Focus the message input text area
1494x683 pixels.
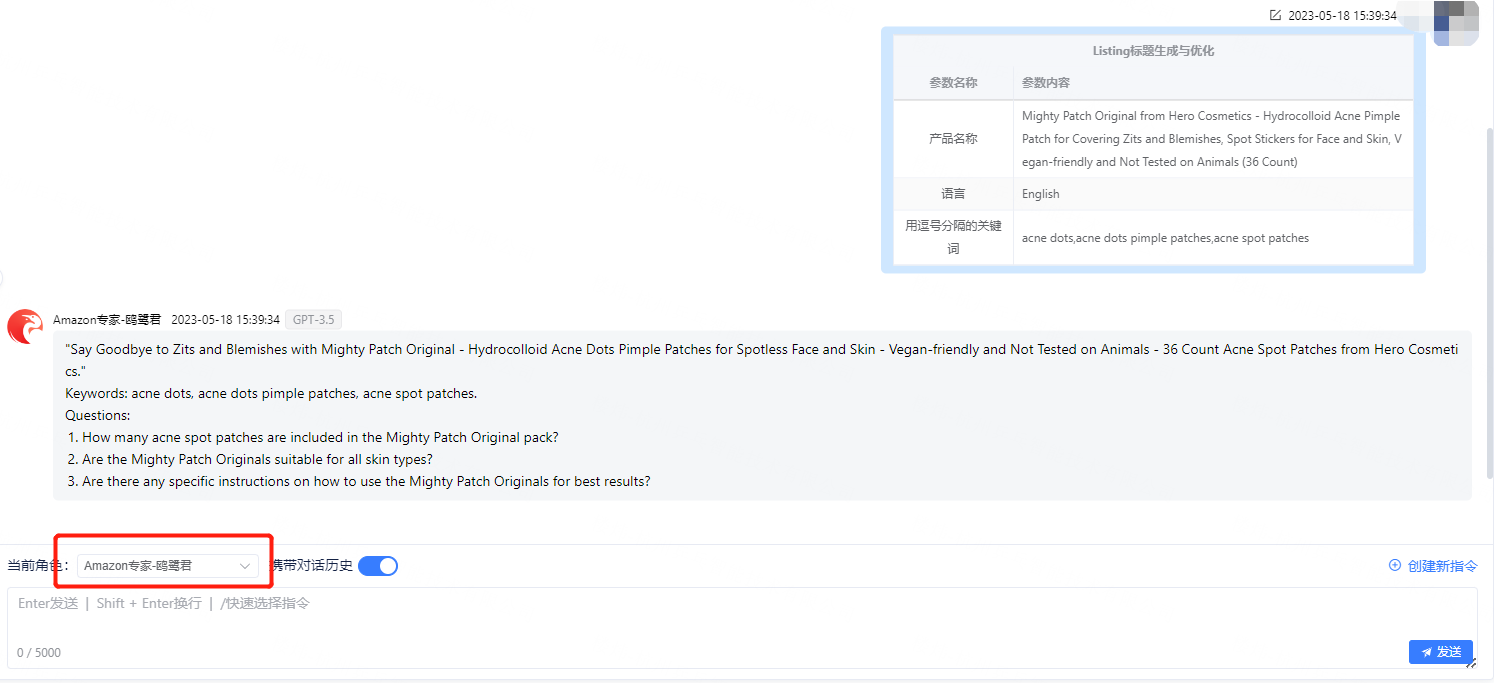tap(742, 628)
